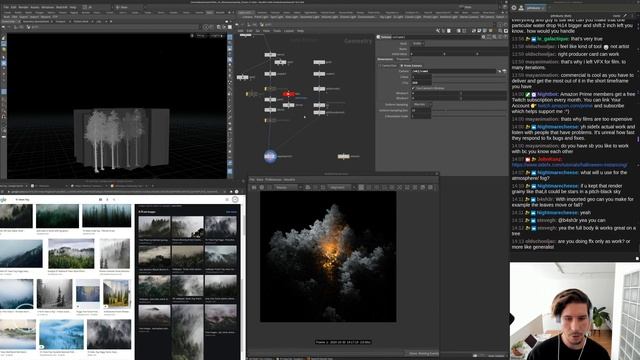This screenshot has width=640, height=360.
Task: Click the Camera path input field
Action: point(453,71)
